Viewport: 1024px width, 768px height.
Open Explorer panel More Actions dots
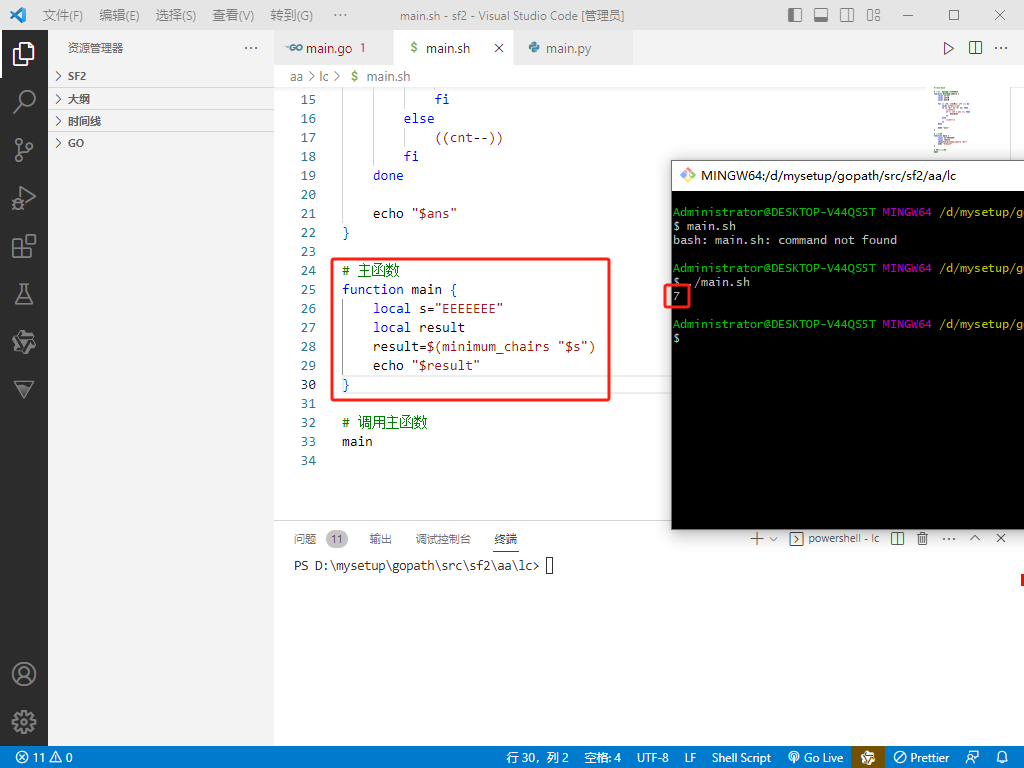(x=251, y=48)
